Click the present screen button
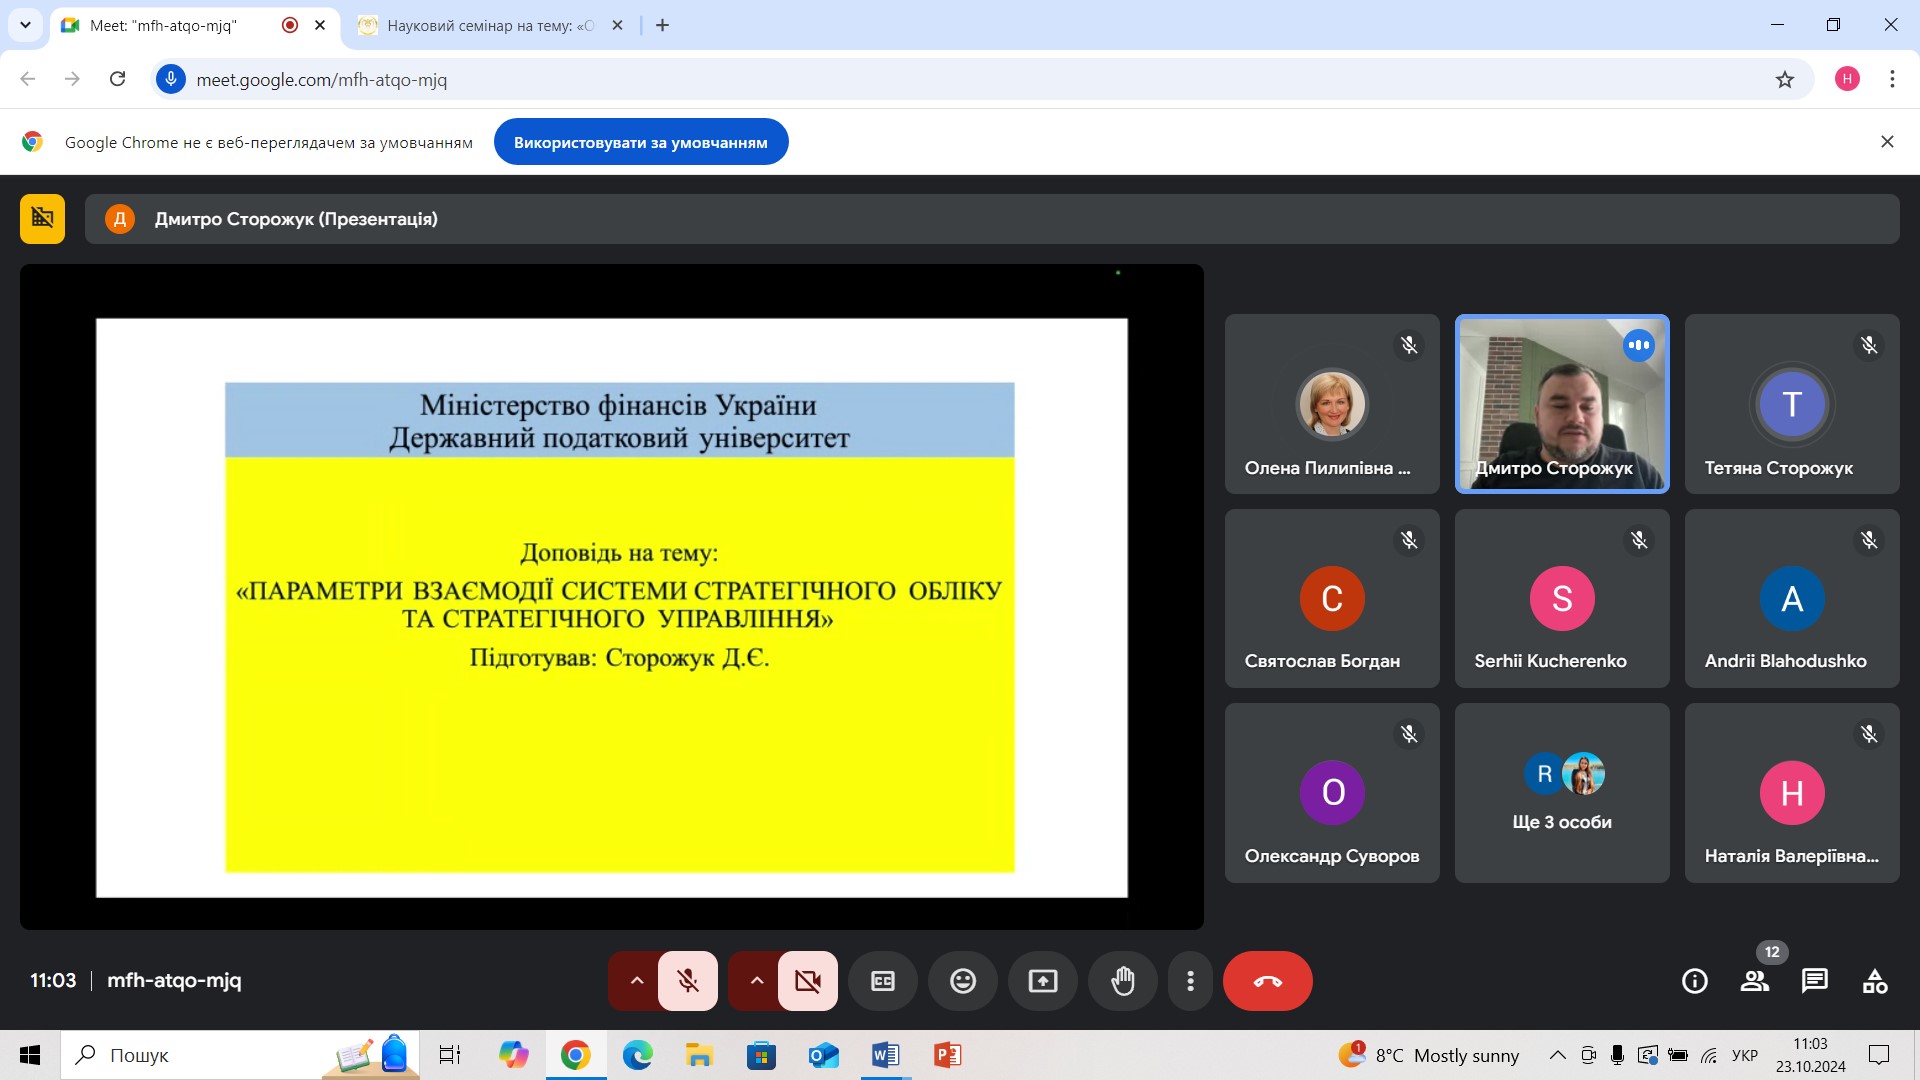Viewport: 1920px width, 1080px height. click(x=1043, y=981)
